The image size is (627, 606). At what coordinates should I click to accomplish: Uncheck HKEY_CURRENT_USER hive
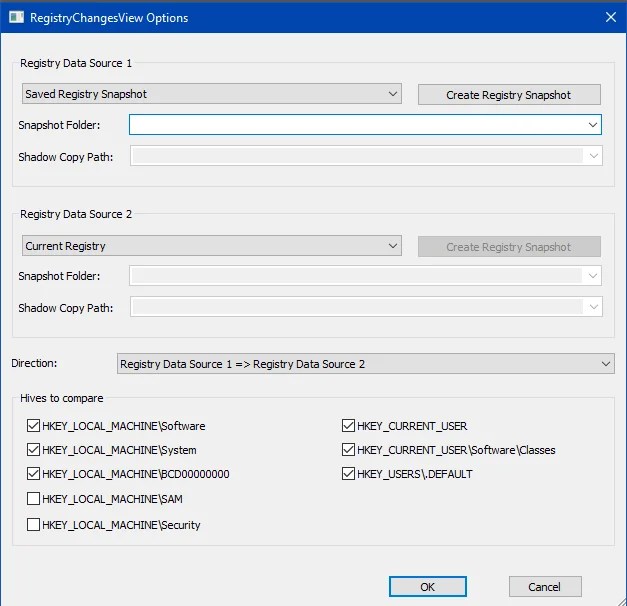(348, 426)
